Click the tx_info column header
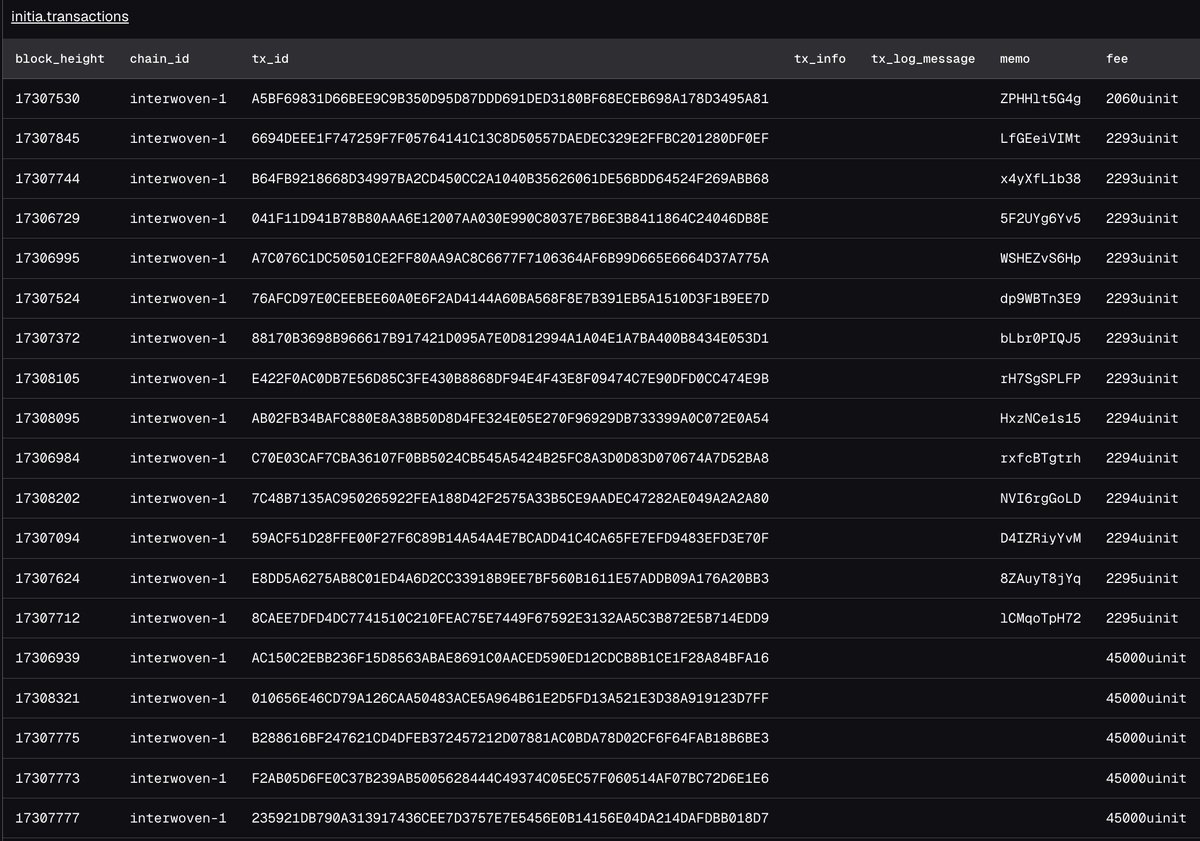 coord(820,59)
